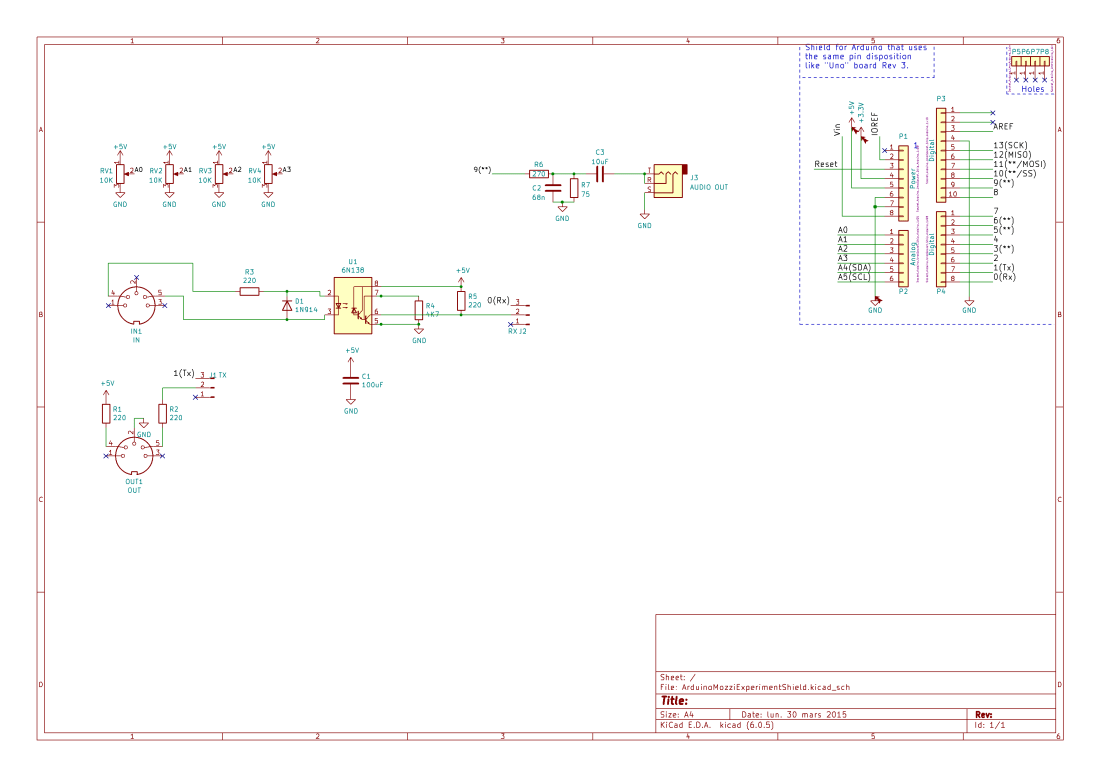Click the AREF label beside P3
Image resolution: width=1100 pixels, height=777 pixels.
[1003, 125]
